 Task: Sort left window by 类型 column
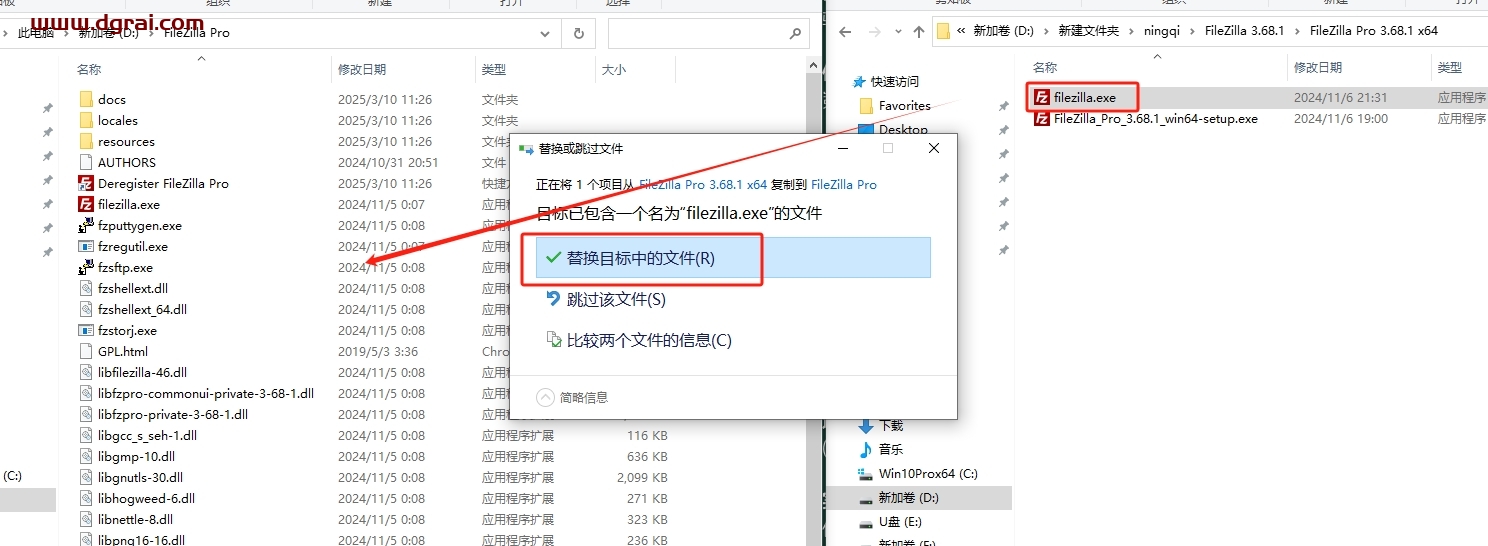[494, 70]
